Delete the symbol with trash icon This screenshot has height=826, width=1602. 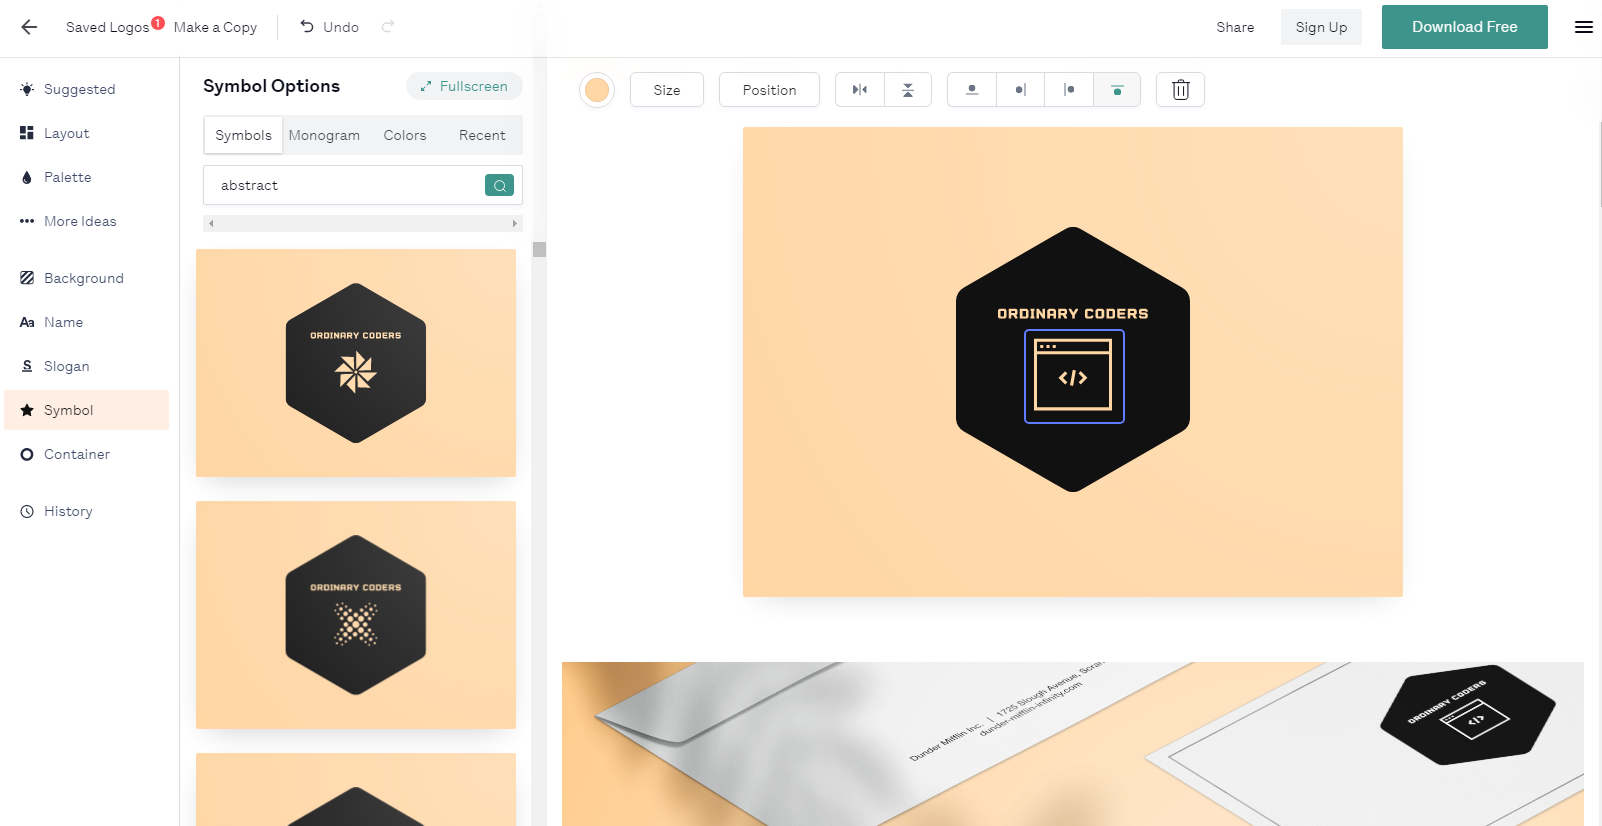[1180, 90]
